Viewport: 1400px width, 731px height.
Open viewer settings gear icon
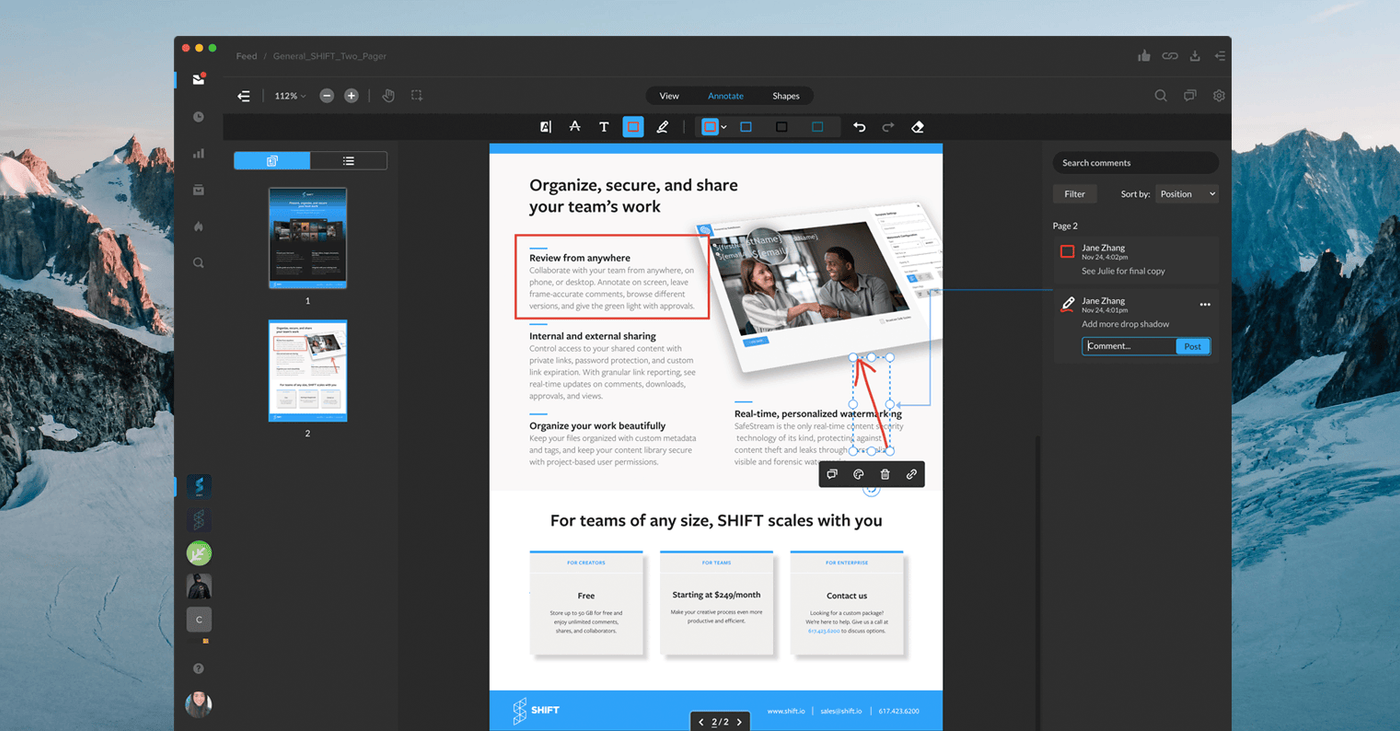click(x=1219, y=96)
